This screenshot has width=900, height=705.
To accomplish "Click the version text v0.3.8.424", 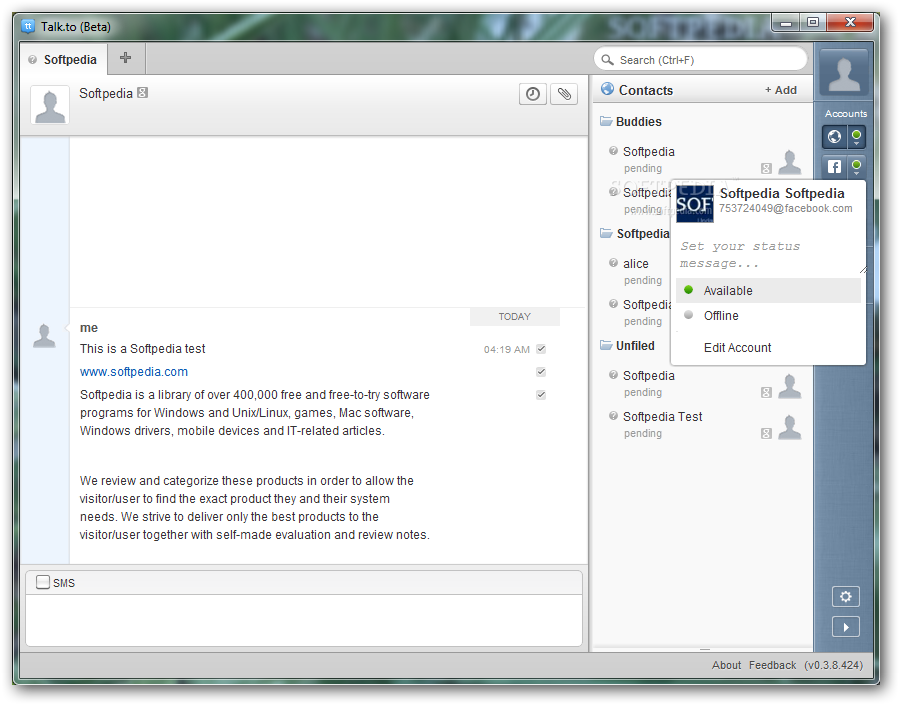I will 833,665.
